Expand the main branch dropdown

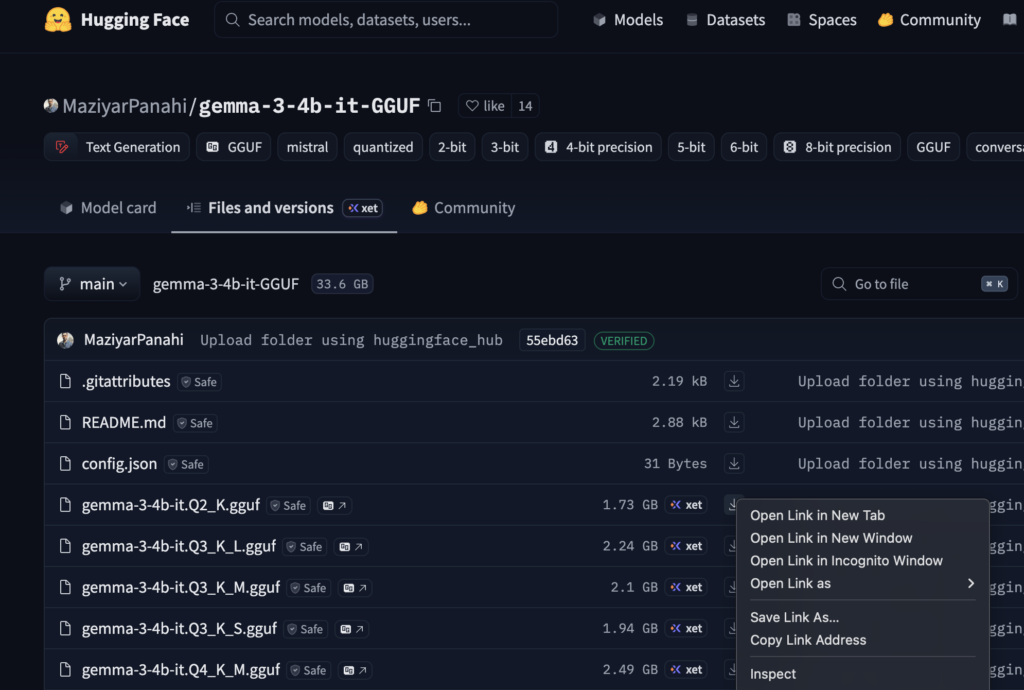tap(92, 284)
